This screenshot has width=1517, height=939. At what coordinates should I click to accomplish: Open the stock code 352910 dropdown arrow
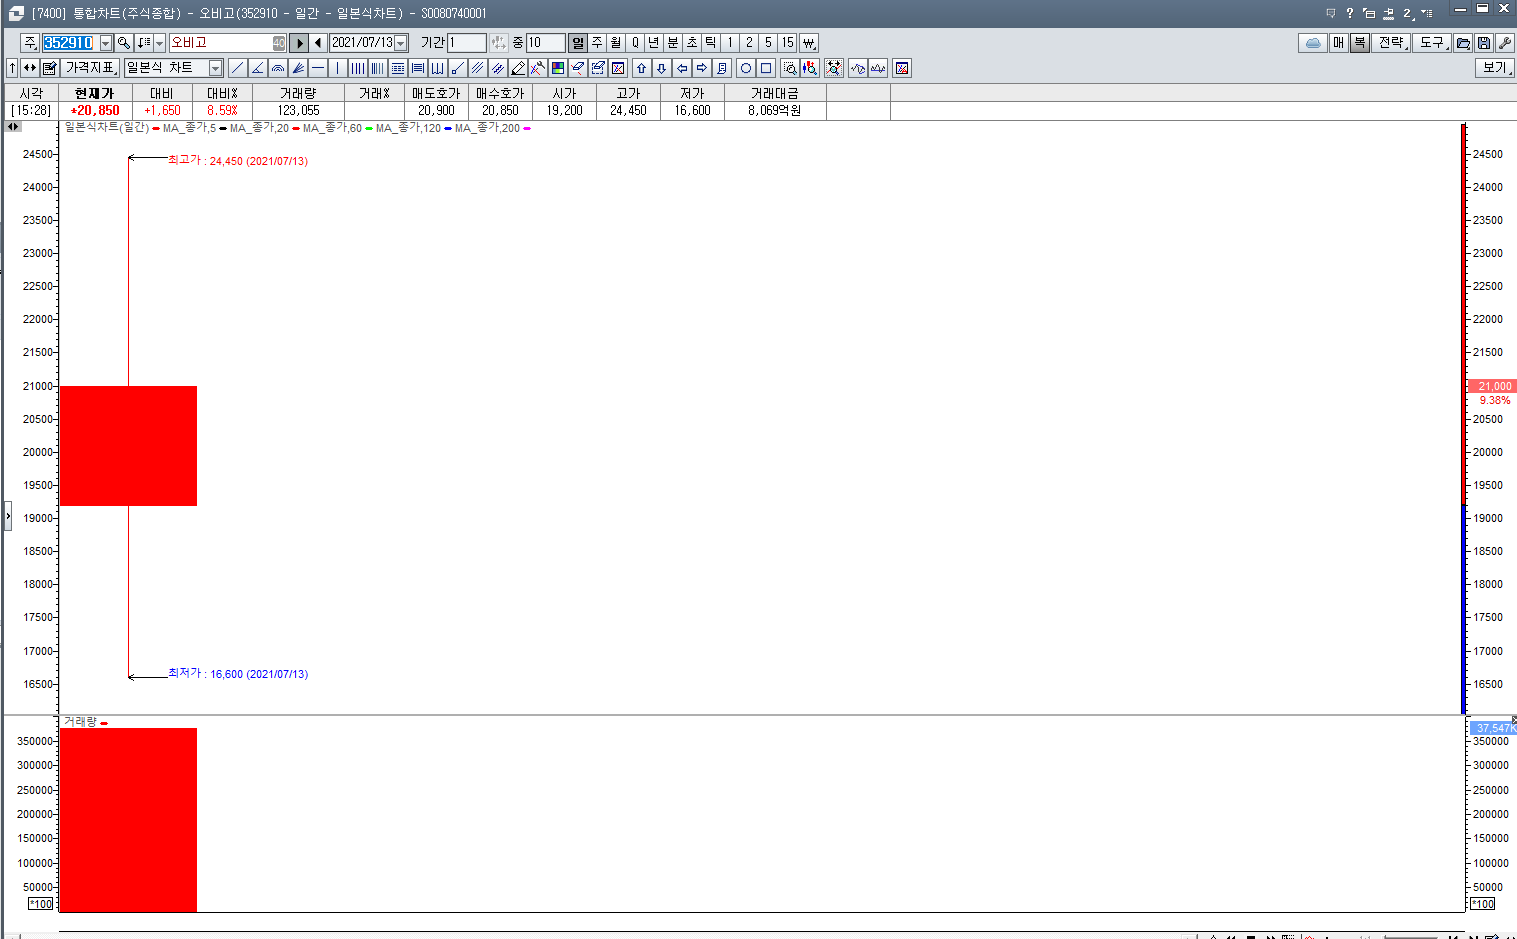[105, 43]
